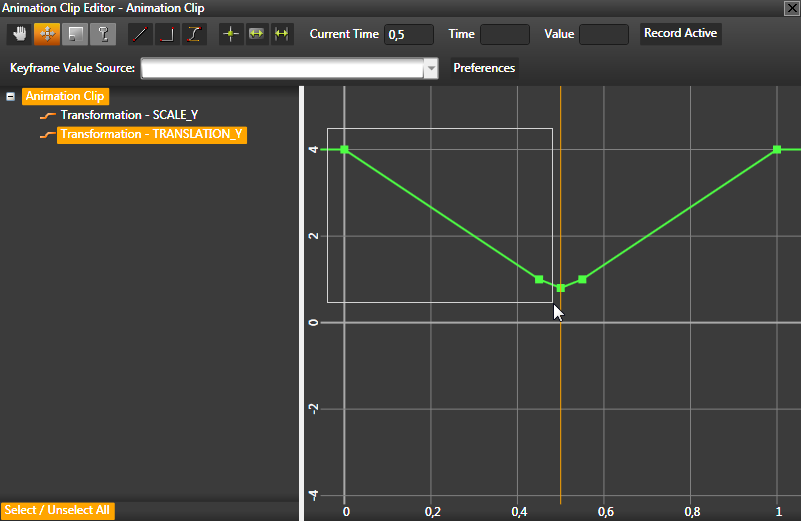
Task: Click the keyframe at time 1
Action: [777, 150]
